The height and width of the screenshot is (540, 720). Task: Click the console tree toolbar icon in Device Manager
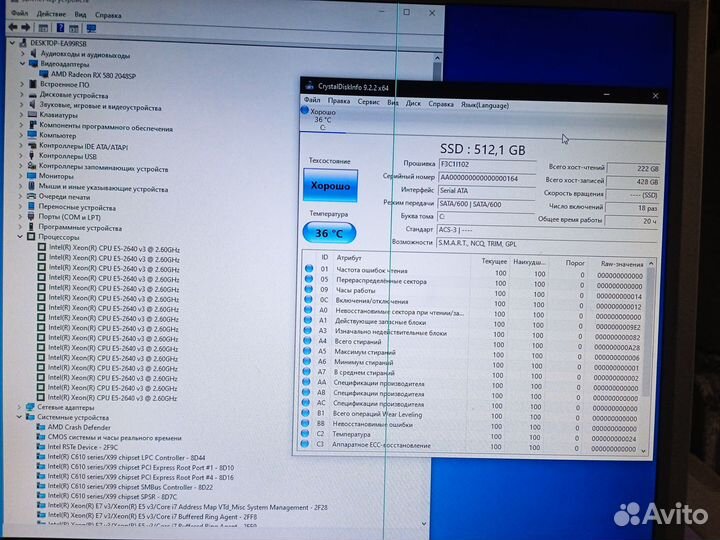click(x=43, y=28)
